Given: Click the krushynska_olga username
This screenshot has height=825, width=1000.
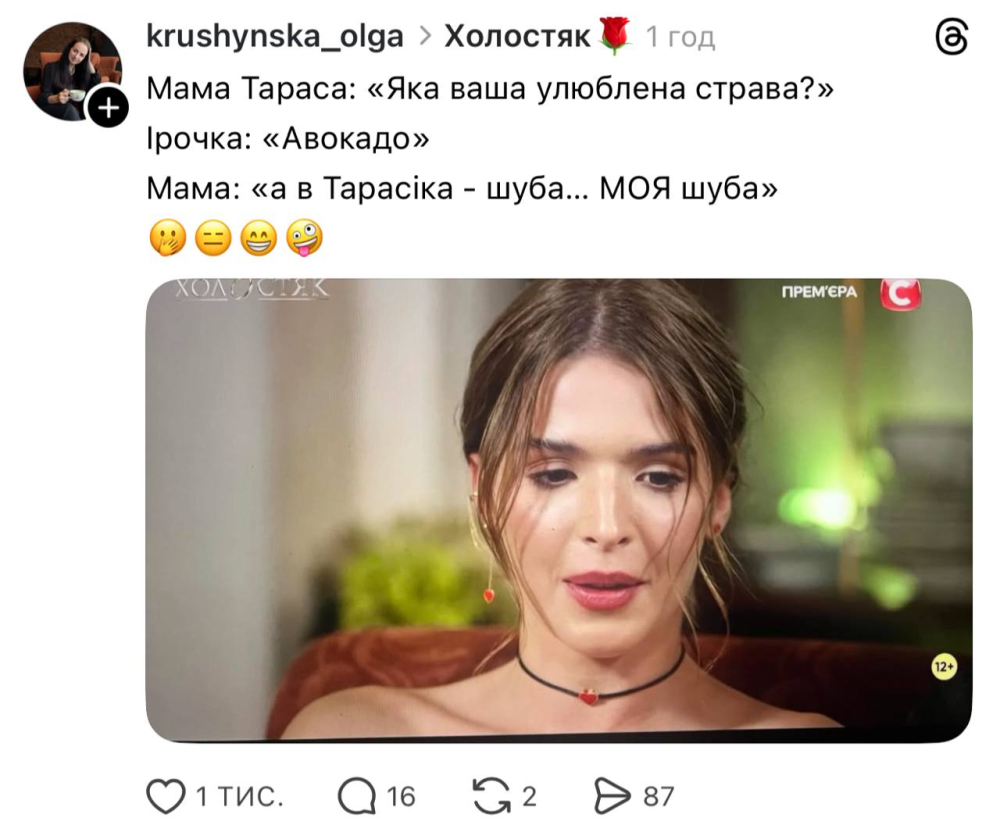Looking at the screenshot, I should pyautogui.click(x=275, y=36).
